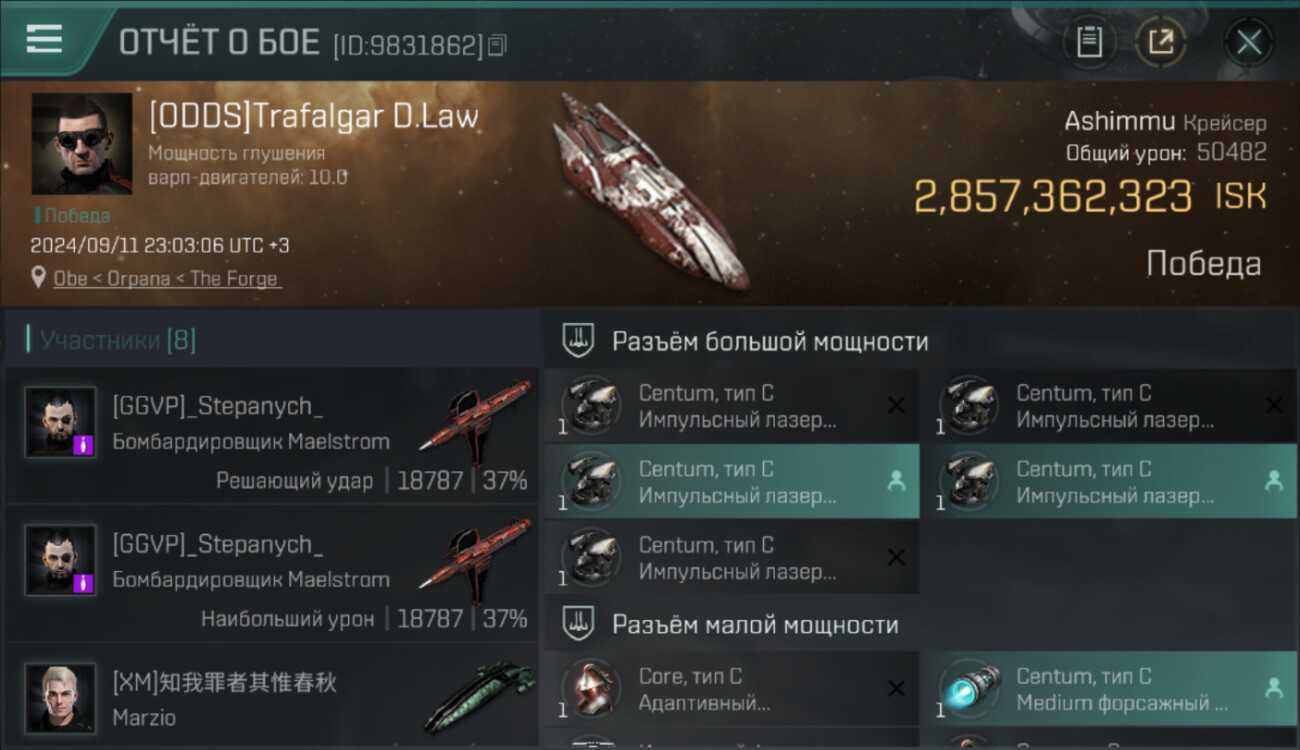Open the hamburger main menu

44,40
